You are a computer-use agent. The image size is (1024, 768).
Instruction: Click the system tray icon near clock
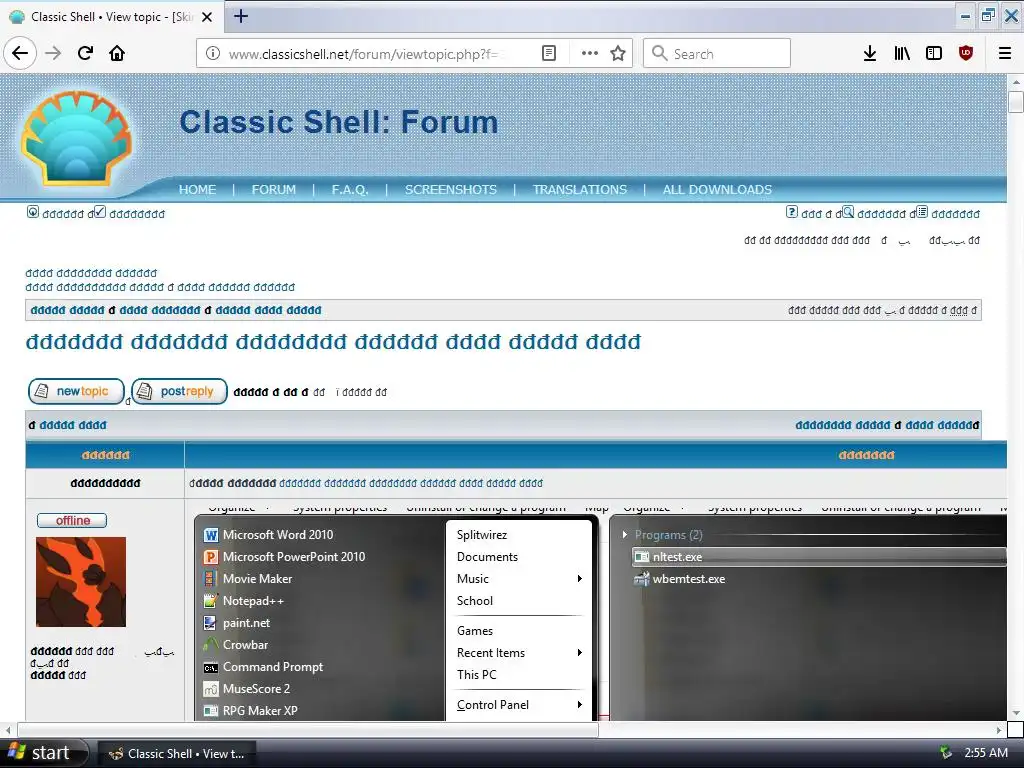(x=945, y=753)
